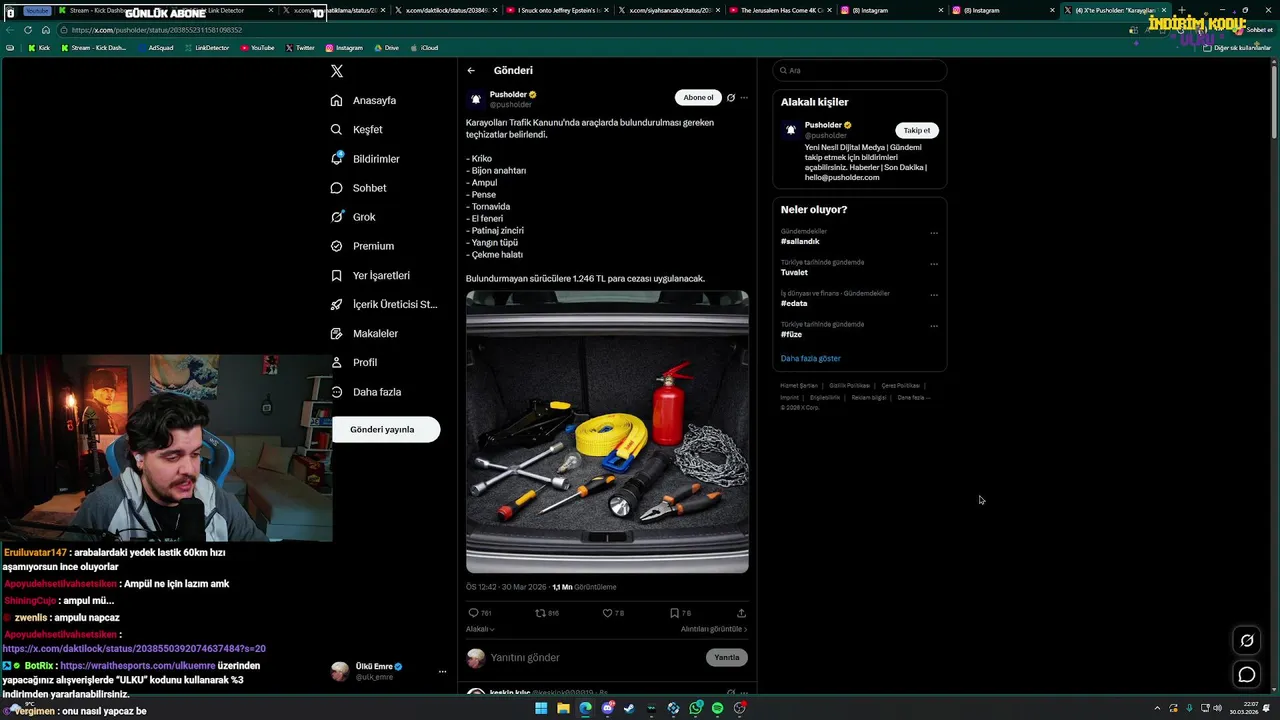
Task: Open Premium page
Action: pos(363,246)
